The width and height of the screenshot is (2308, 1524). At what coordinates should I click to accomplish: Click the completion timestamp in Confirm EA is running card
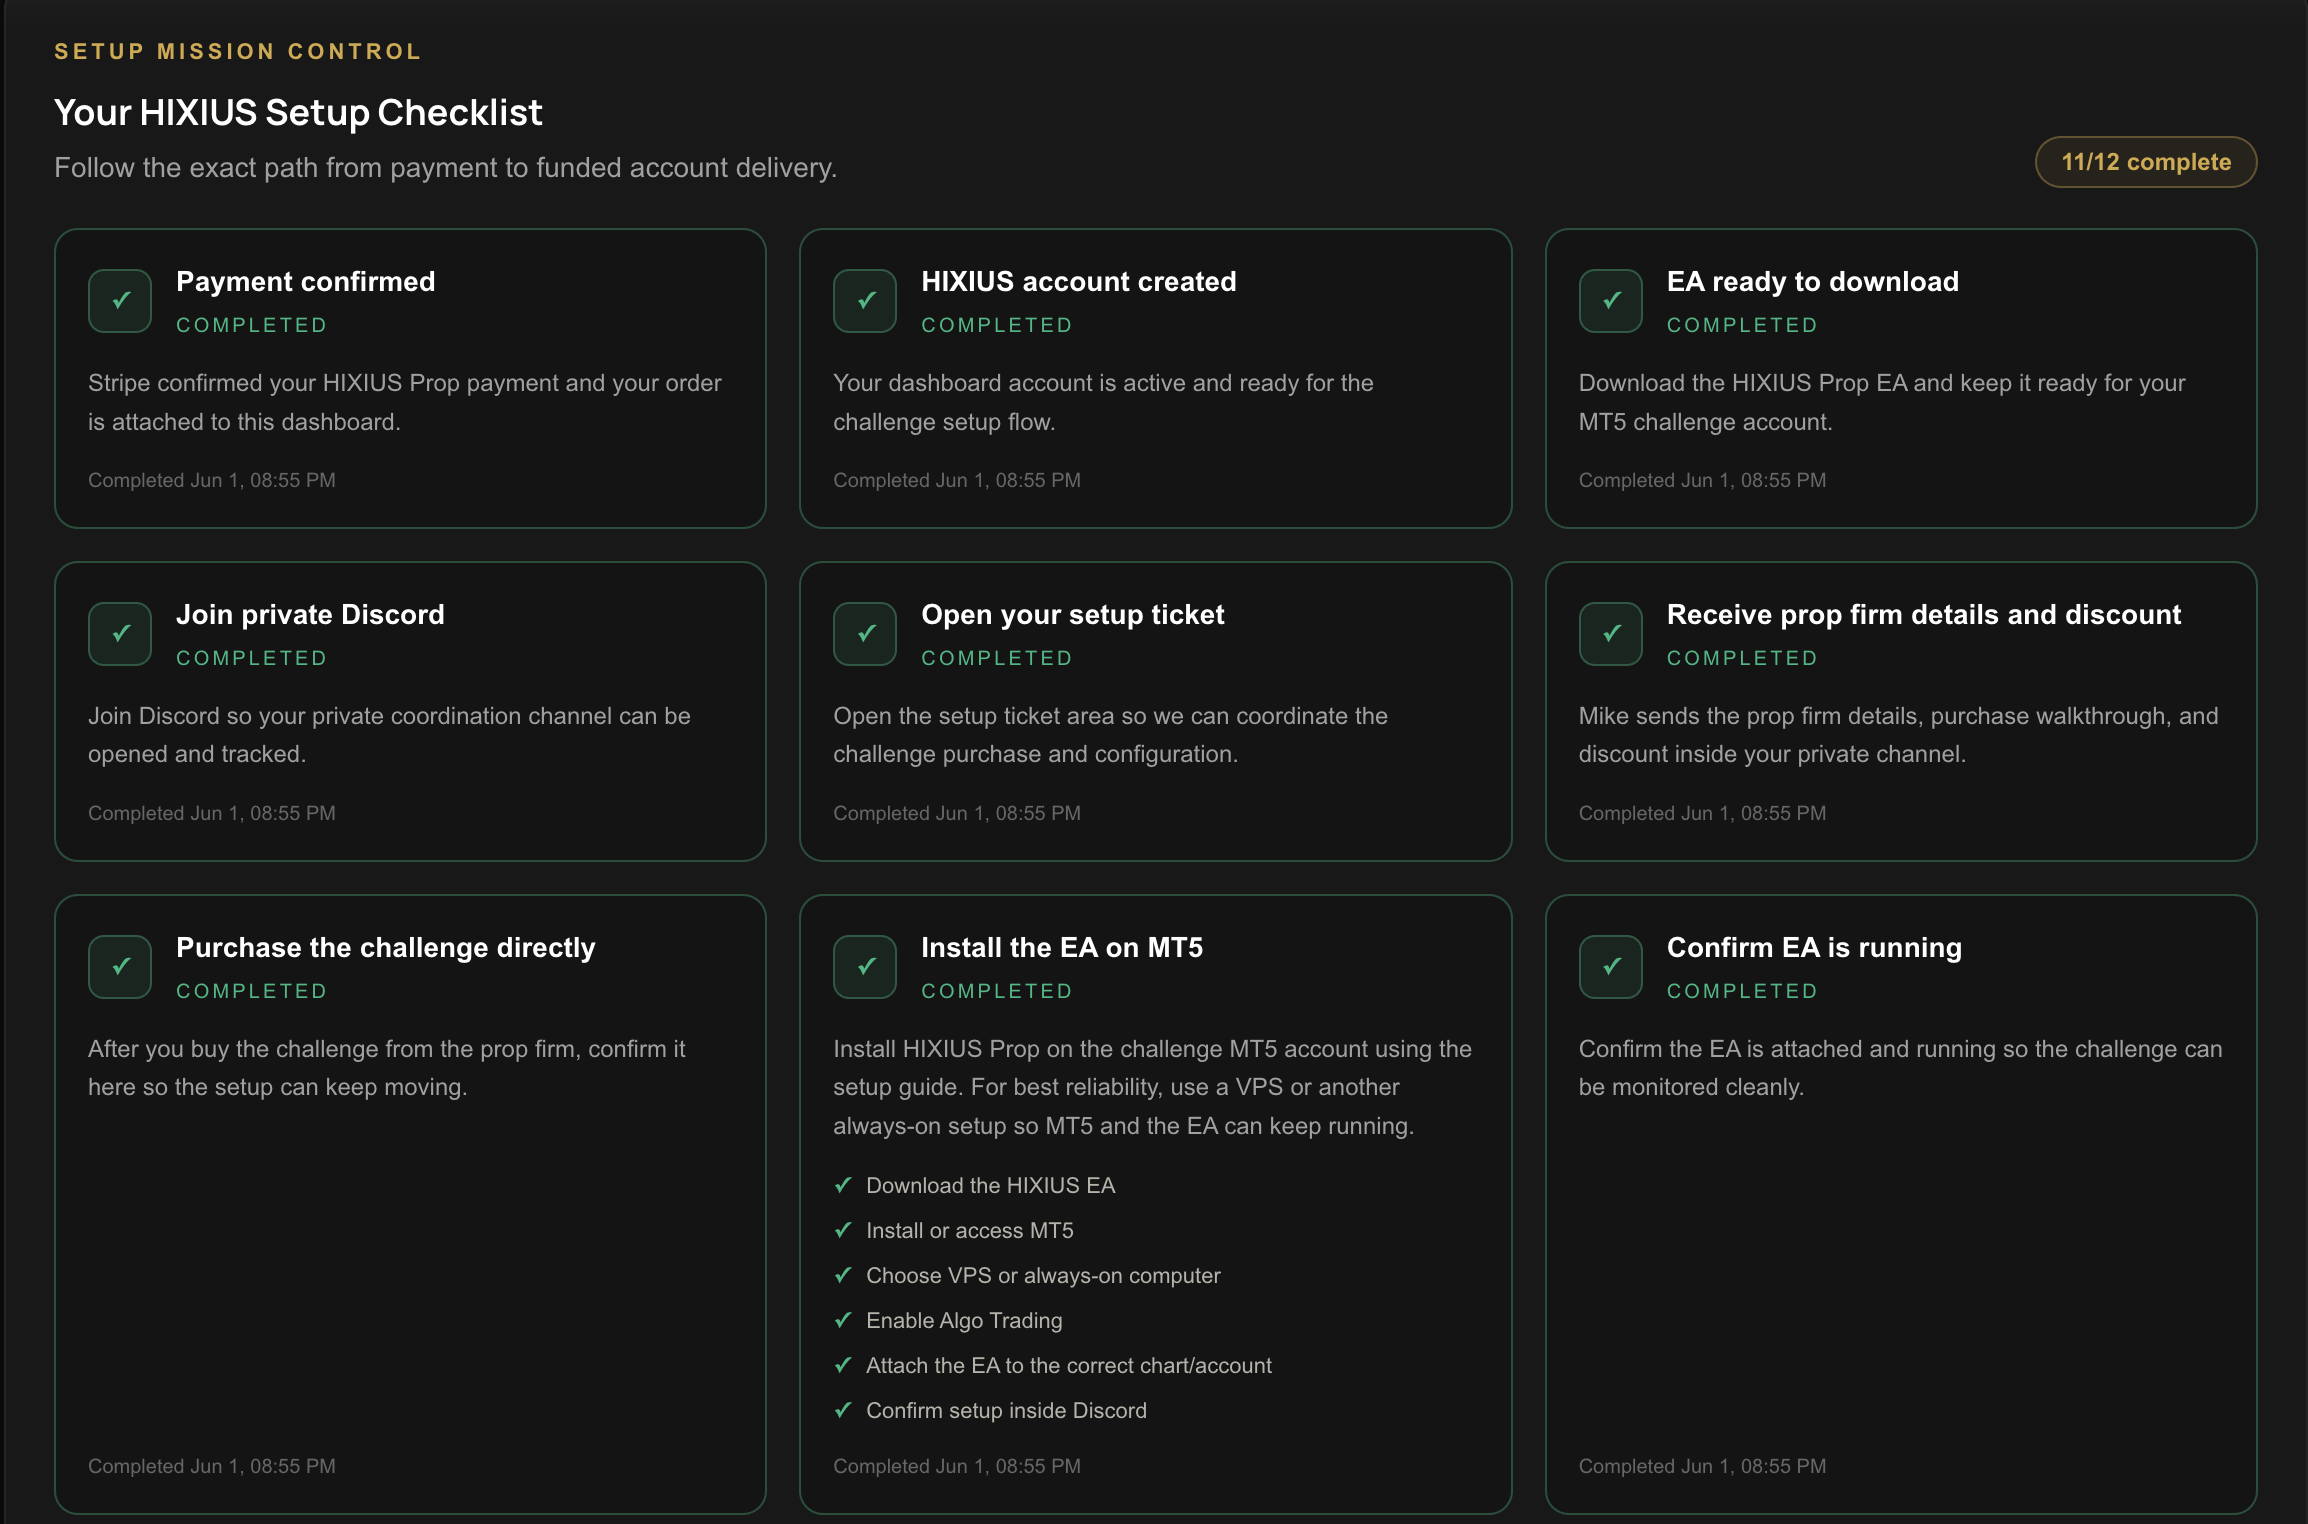[x=1702, y=1466]
